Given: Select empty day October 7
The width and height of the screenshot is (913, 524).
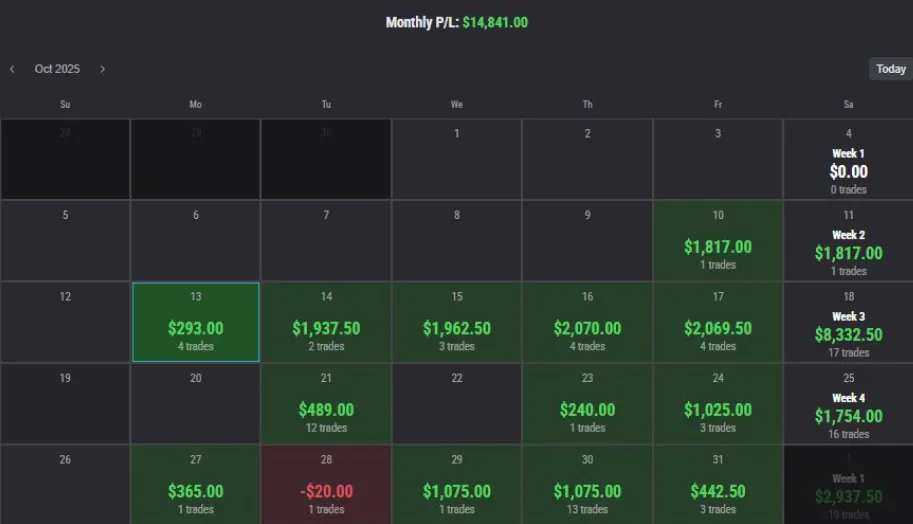Looking at the screenshot, I should click(x=326, y=240).
